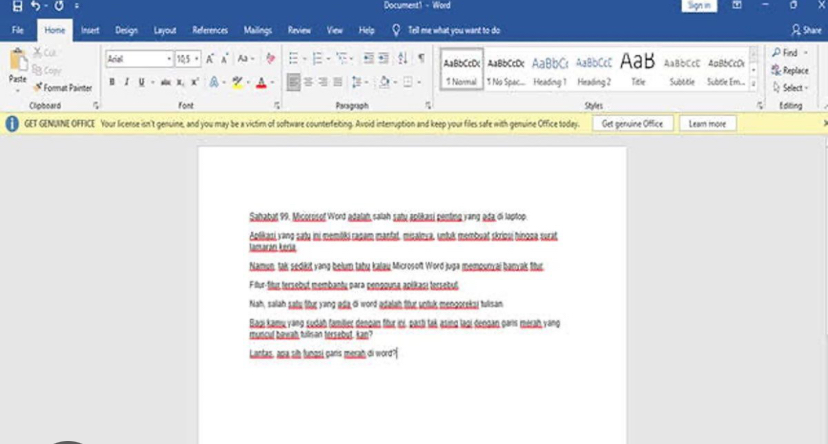Toggle Bold formatting
This screenshot has width=828, height=444.
click(112, 82)
